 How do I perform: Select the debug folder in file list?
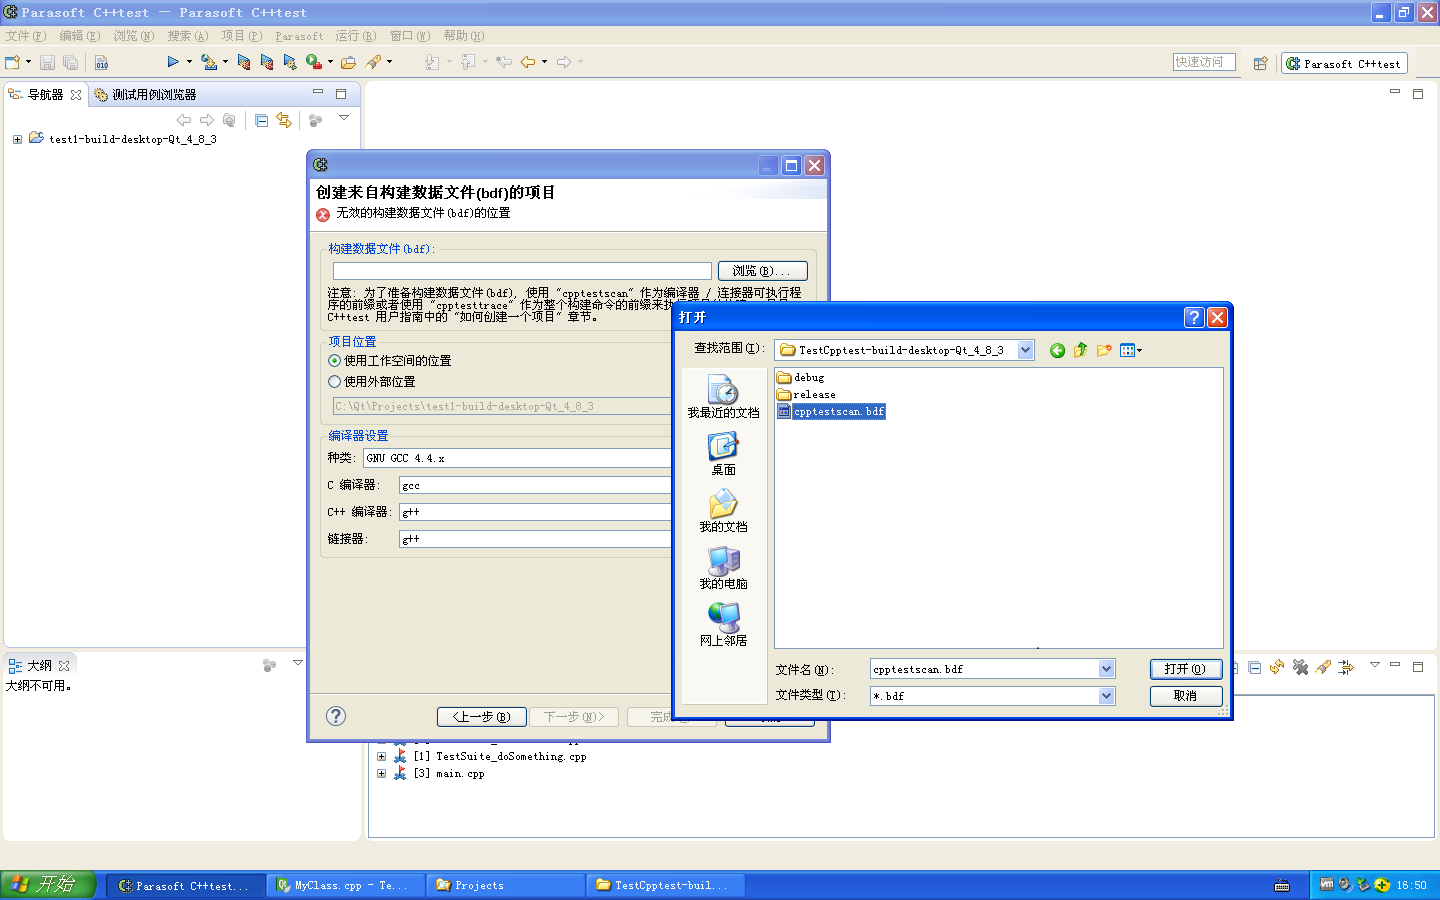tap(801, 378)
